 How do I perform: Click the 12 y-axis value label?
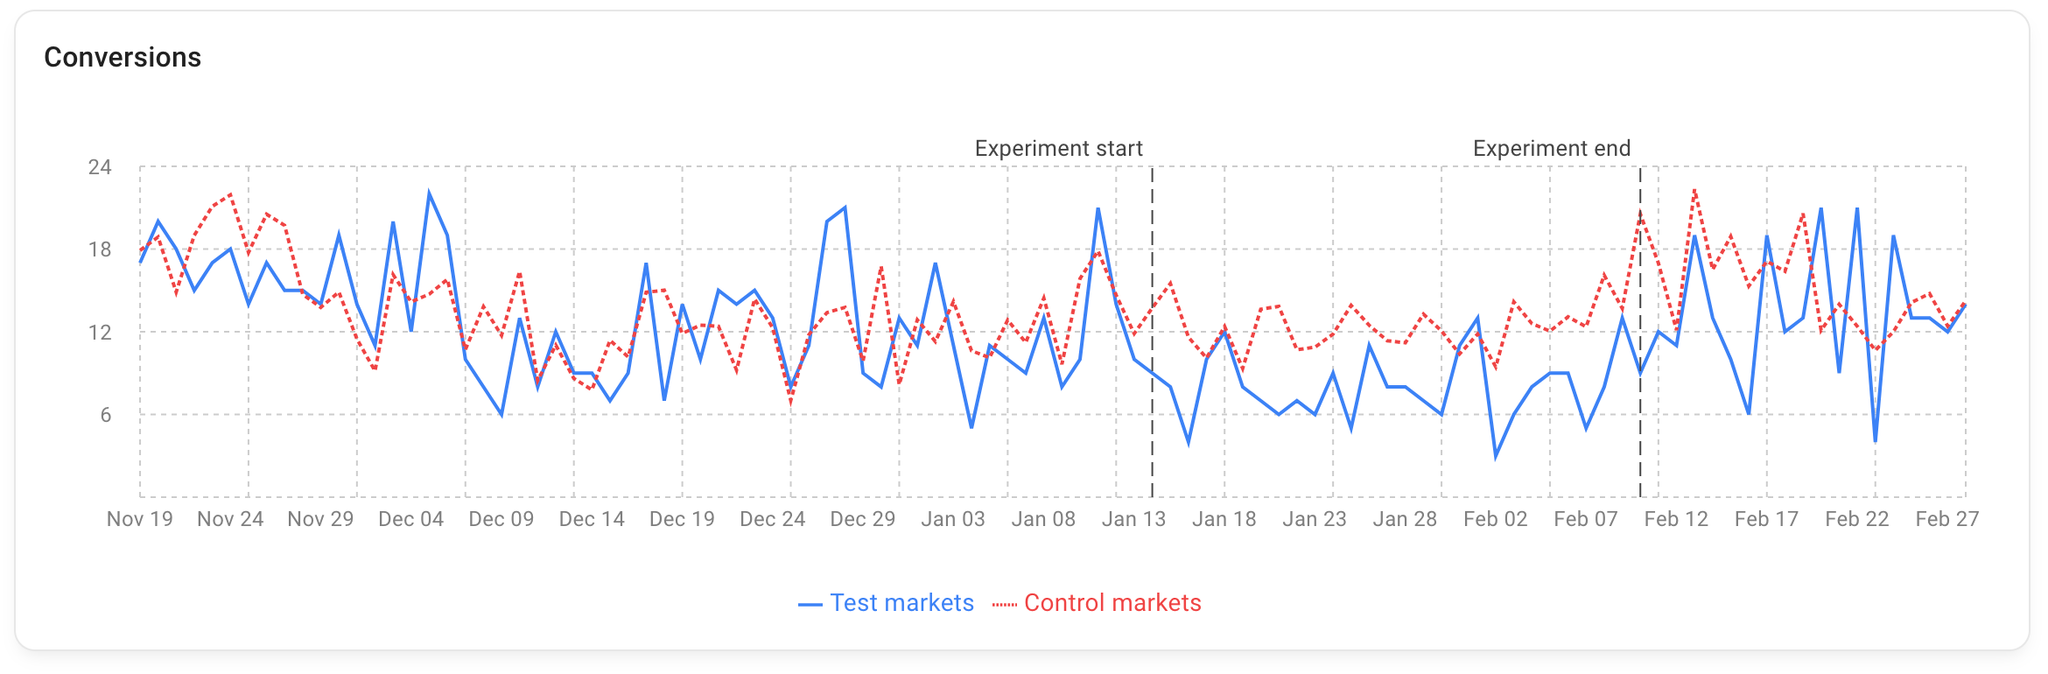click(x=100, y=332)
